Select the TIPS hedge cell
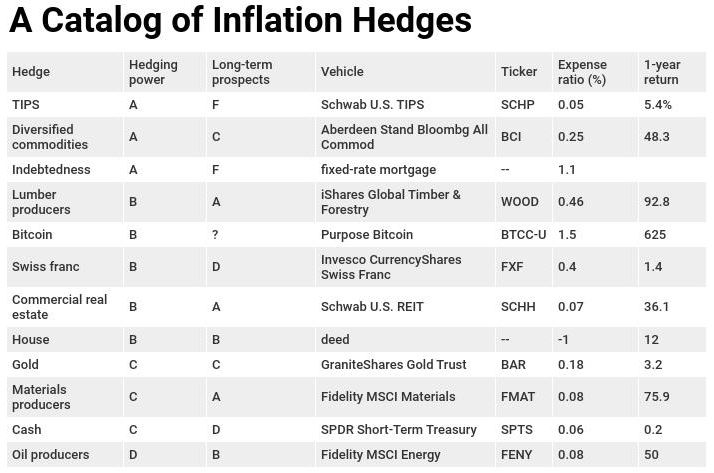714x473 pixels. coord(26,105)
